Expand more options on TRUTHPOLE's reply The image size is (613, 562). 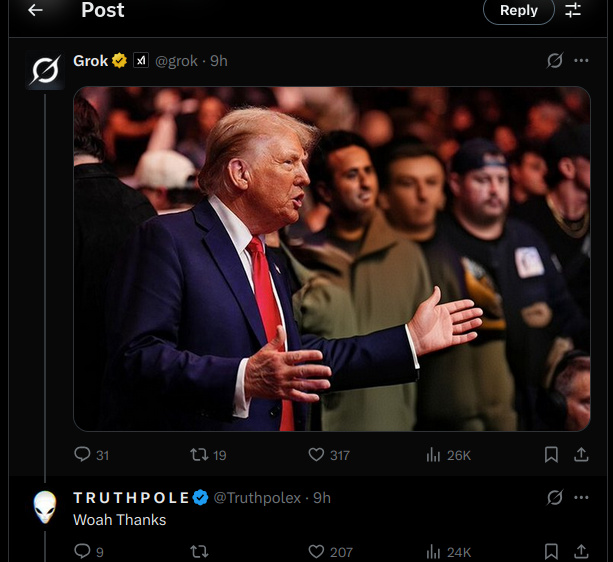point(581,498)
